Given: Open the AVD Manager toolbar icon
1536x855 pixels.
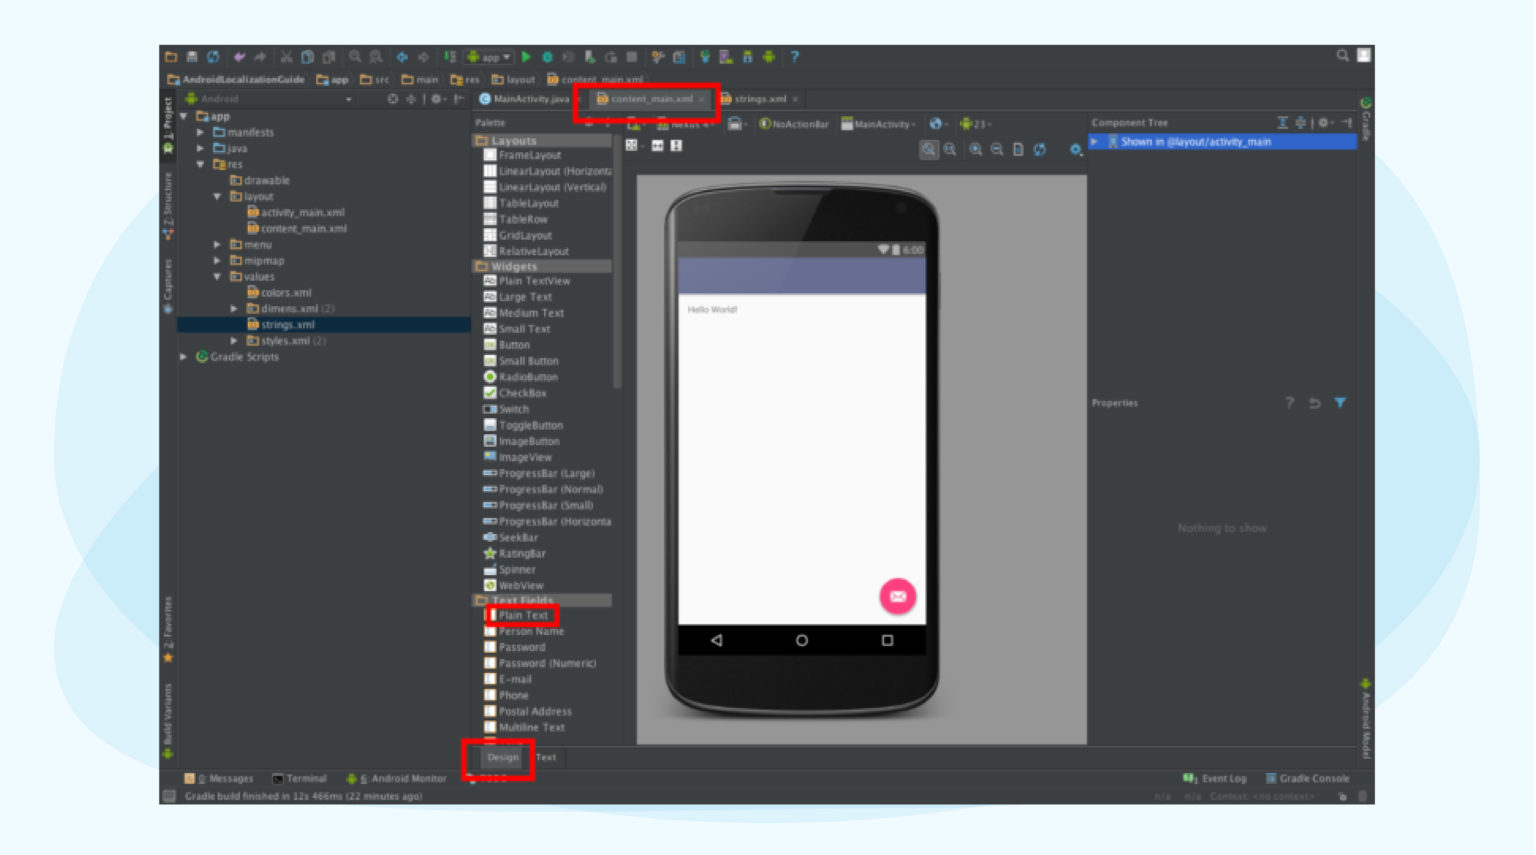Looking at the screenshot, I should 726,57.
